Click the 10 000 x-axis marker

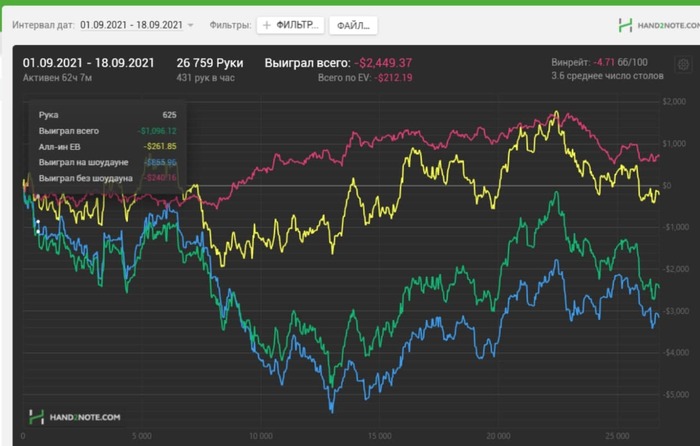coord(261,436)
